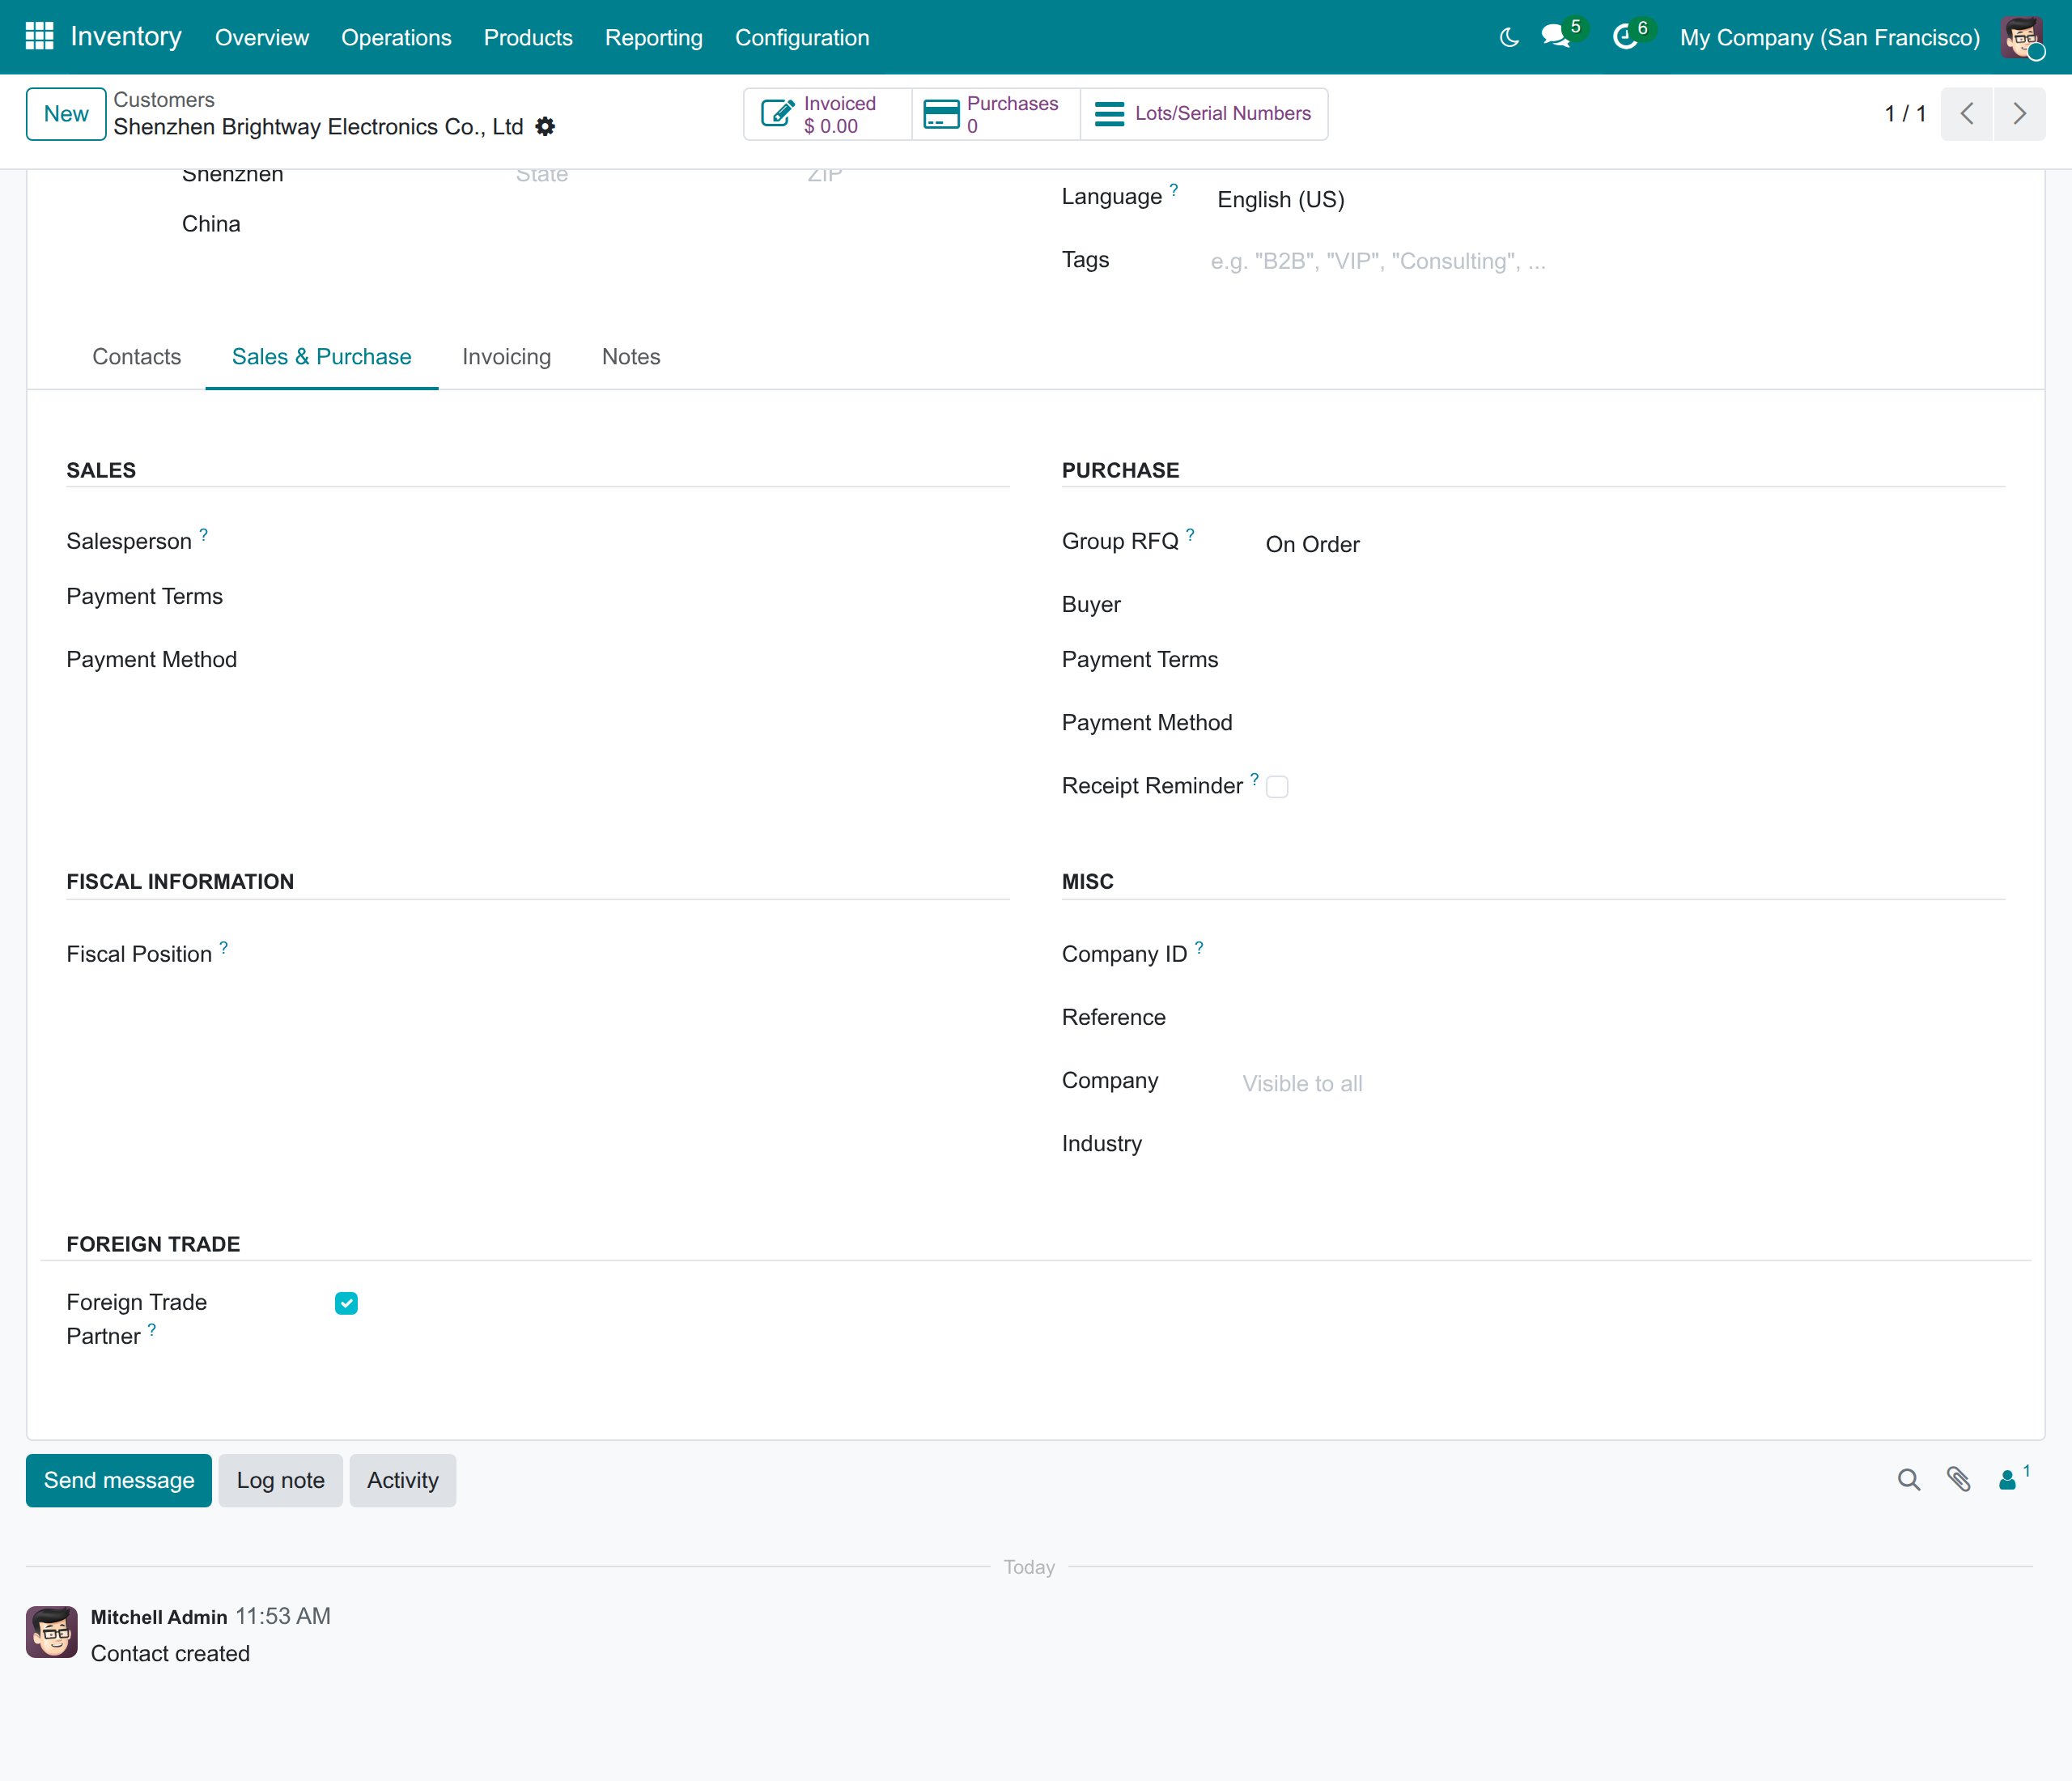This screenshot has height=1781, width=2072.
Task: Open Fiscal Position help question mark
Action: coord(224,948)
